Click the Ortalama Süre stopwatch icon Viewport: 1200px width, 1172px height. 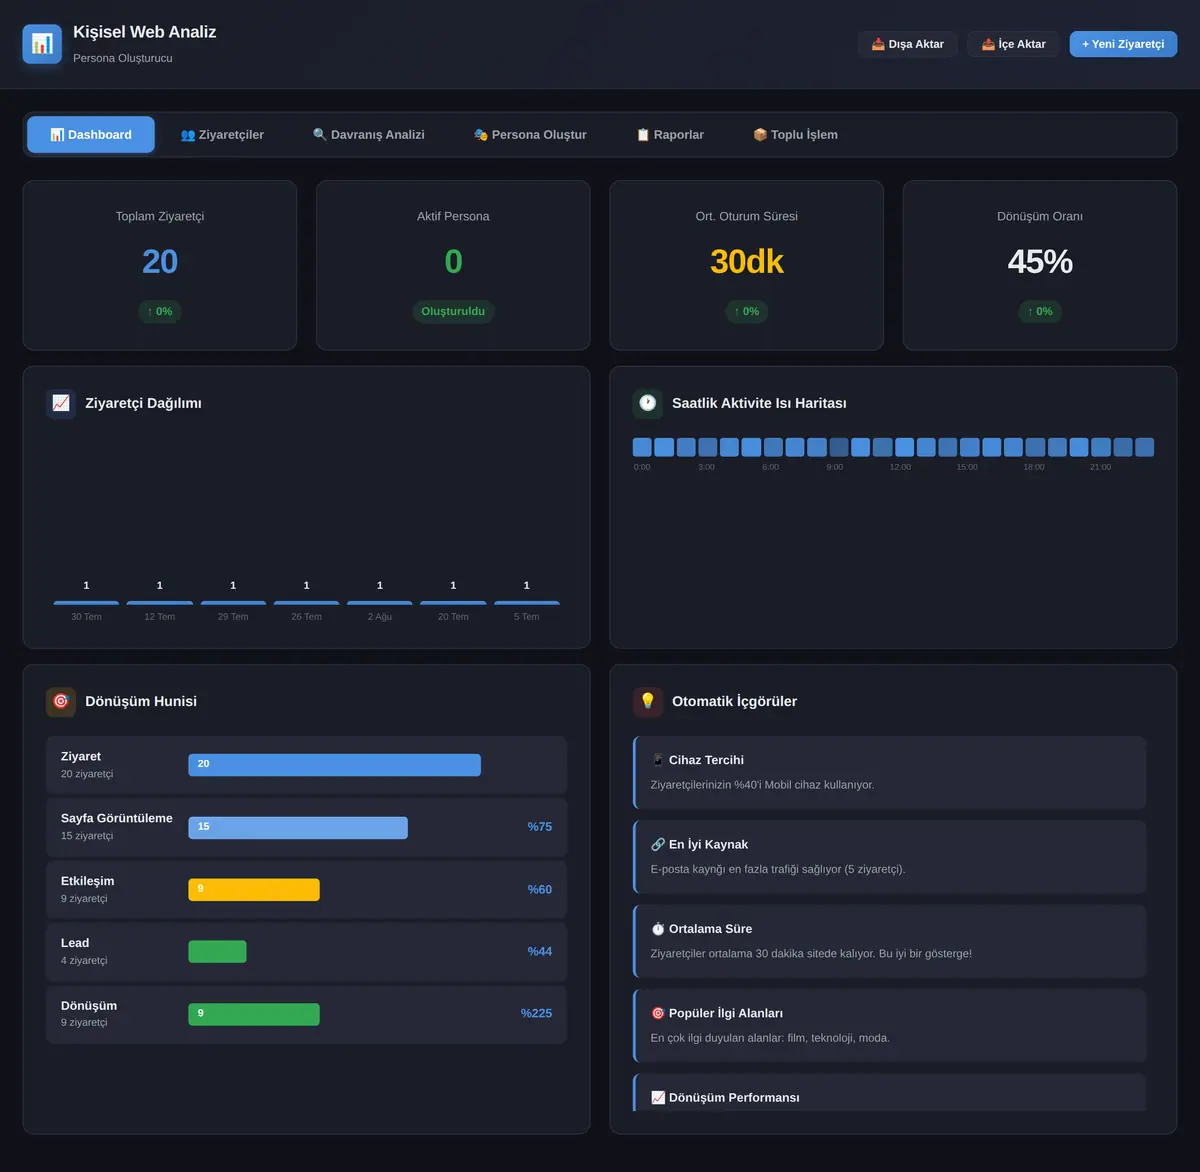tap(658, 929)
